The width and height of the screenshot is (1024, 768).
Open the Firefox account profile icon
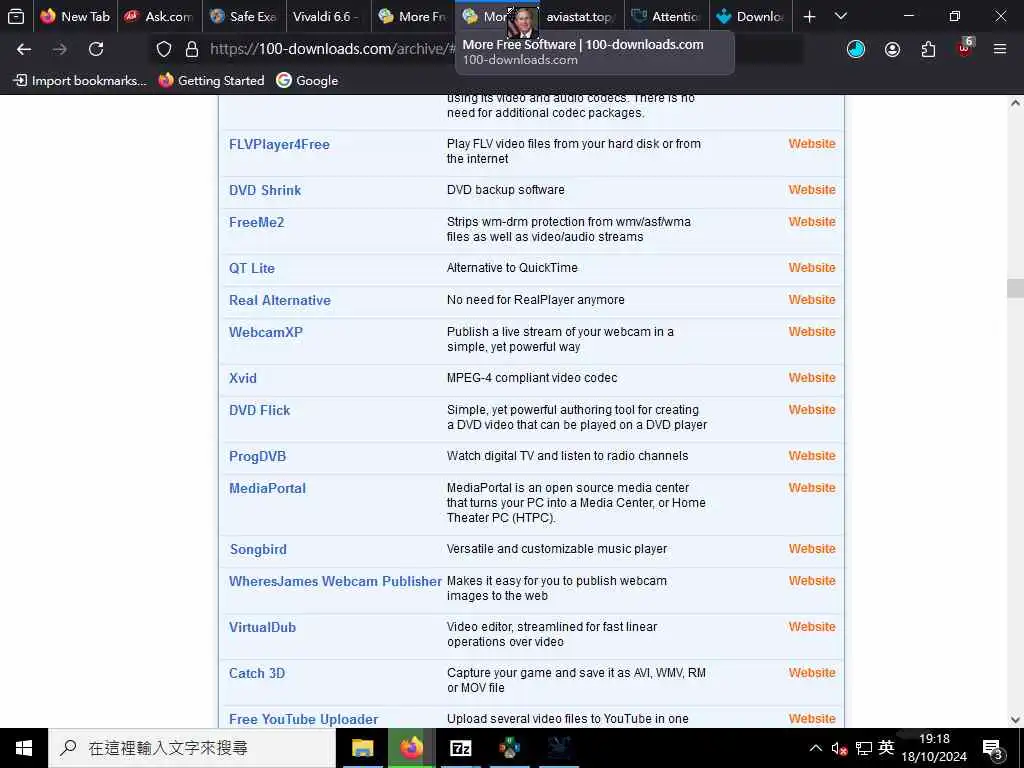tap(892, 49)
